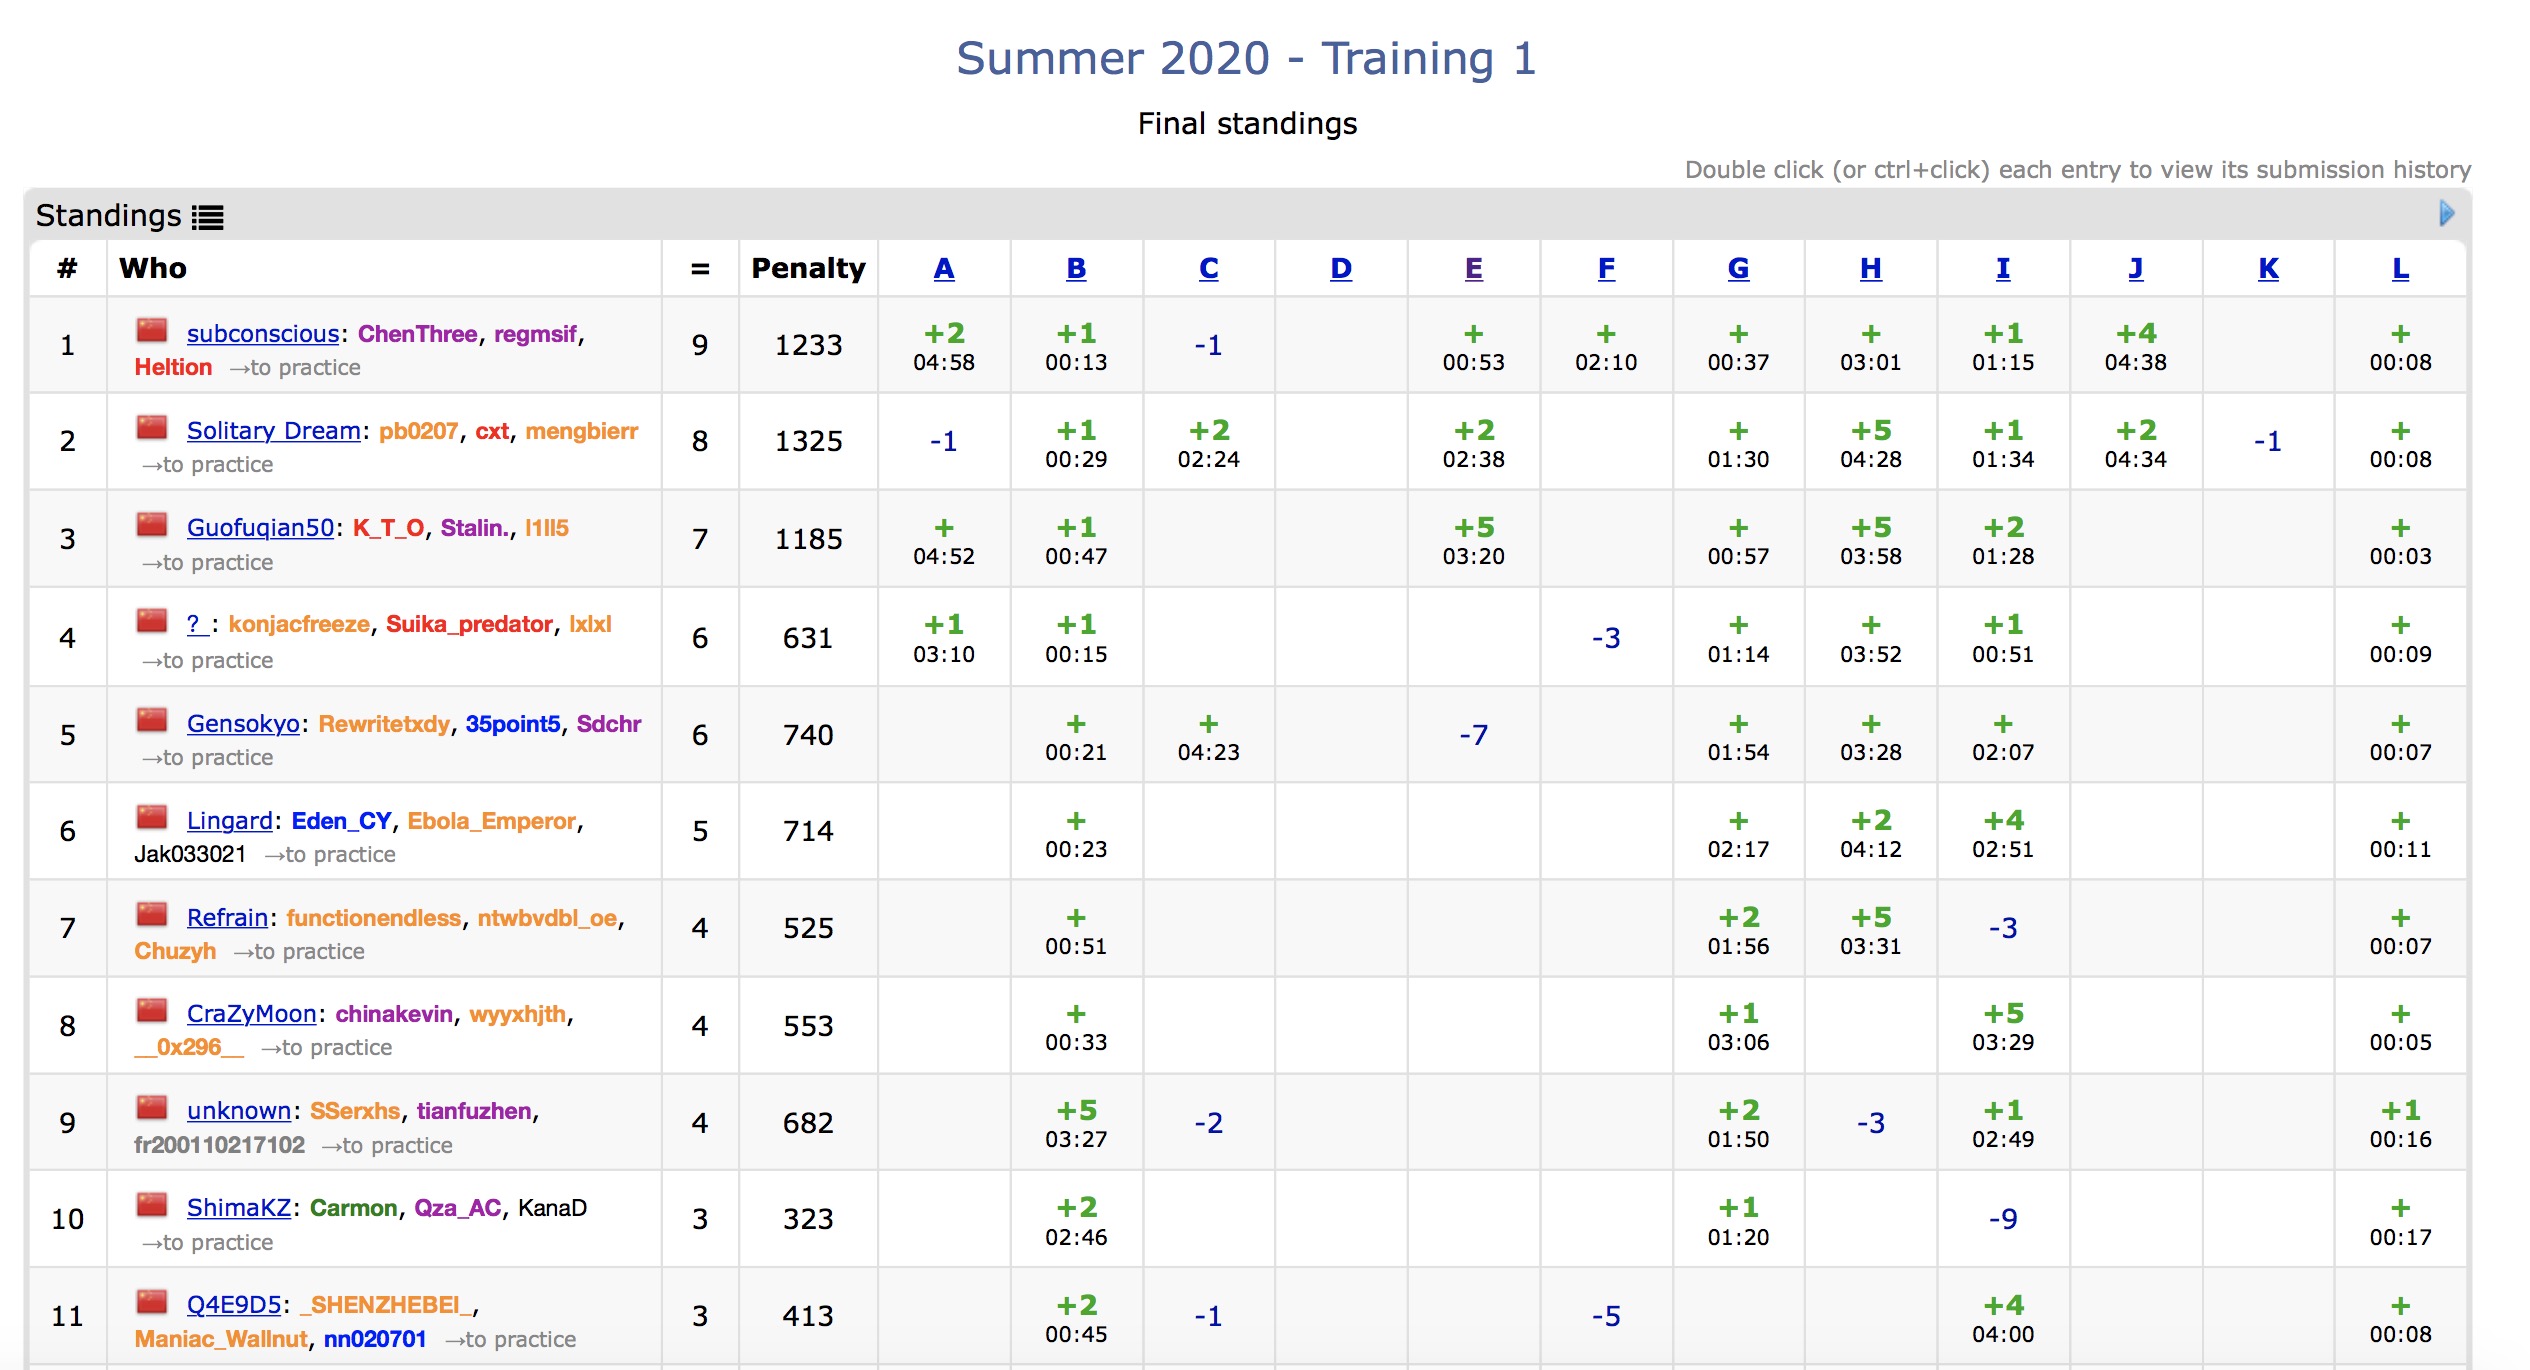This screenshot has height=1370, width=2530.
Task: Click the flag next to Guofuqian50
Action: (x=152, y=525)
